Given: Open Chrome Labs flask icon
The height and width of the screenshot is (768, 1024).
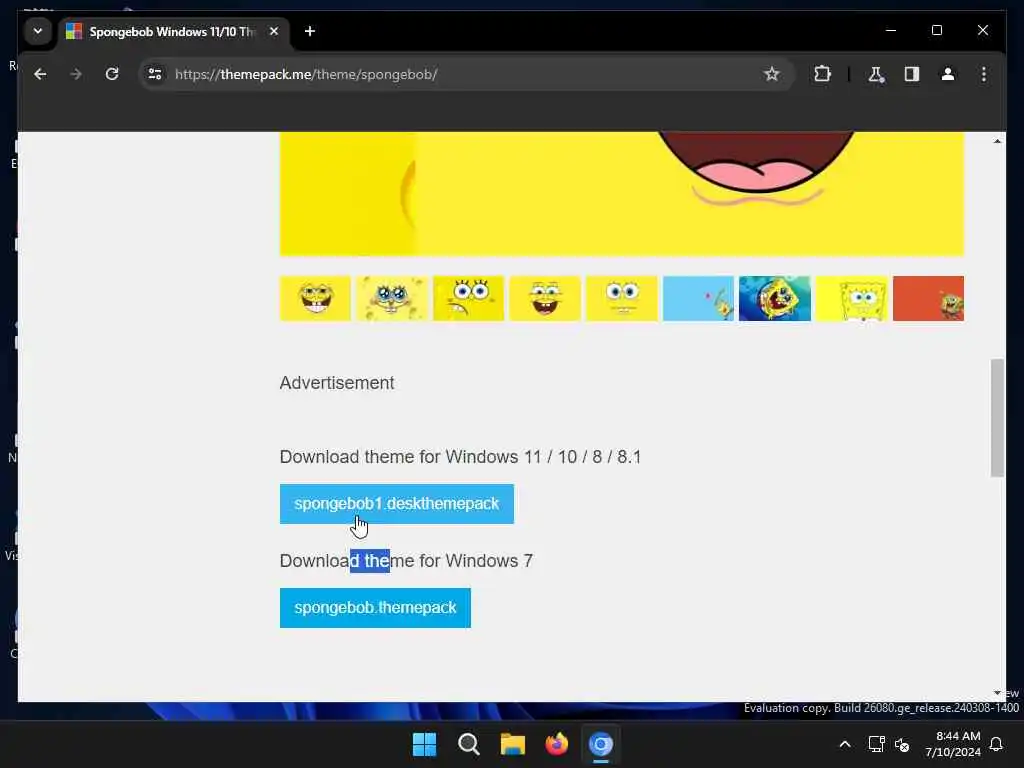Looking at the screenshot, I should tap(876, 74).
